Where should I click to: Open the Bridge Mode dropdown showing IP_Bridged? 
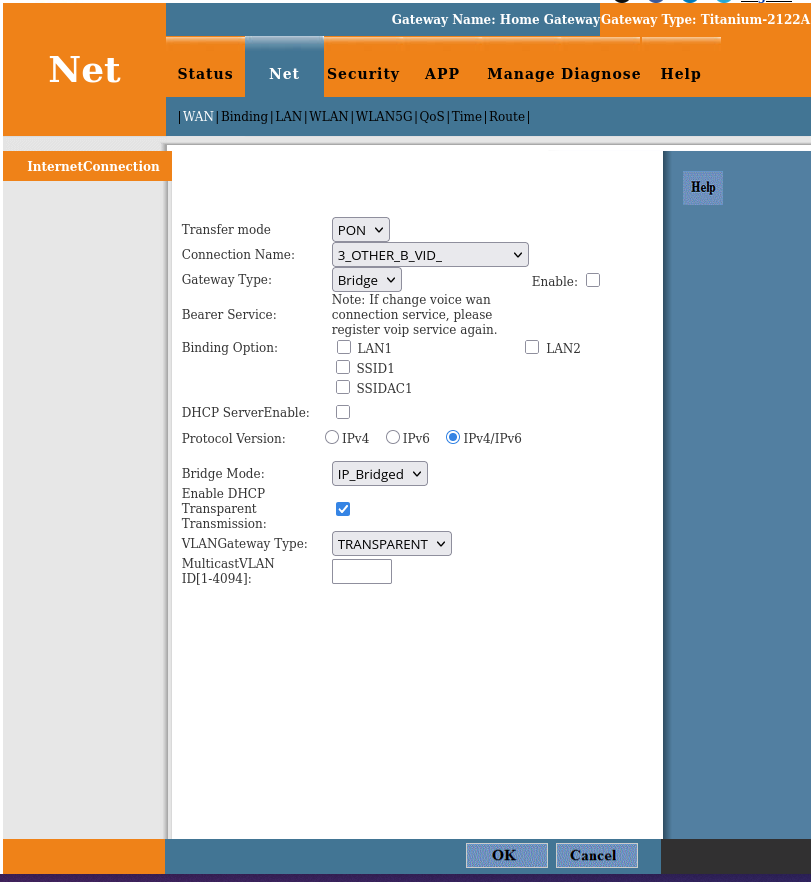(x=379, y=473)
